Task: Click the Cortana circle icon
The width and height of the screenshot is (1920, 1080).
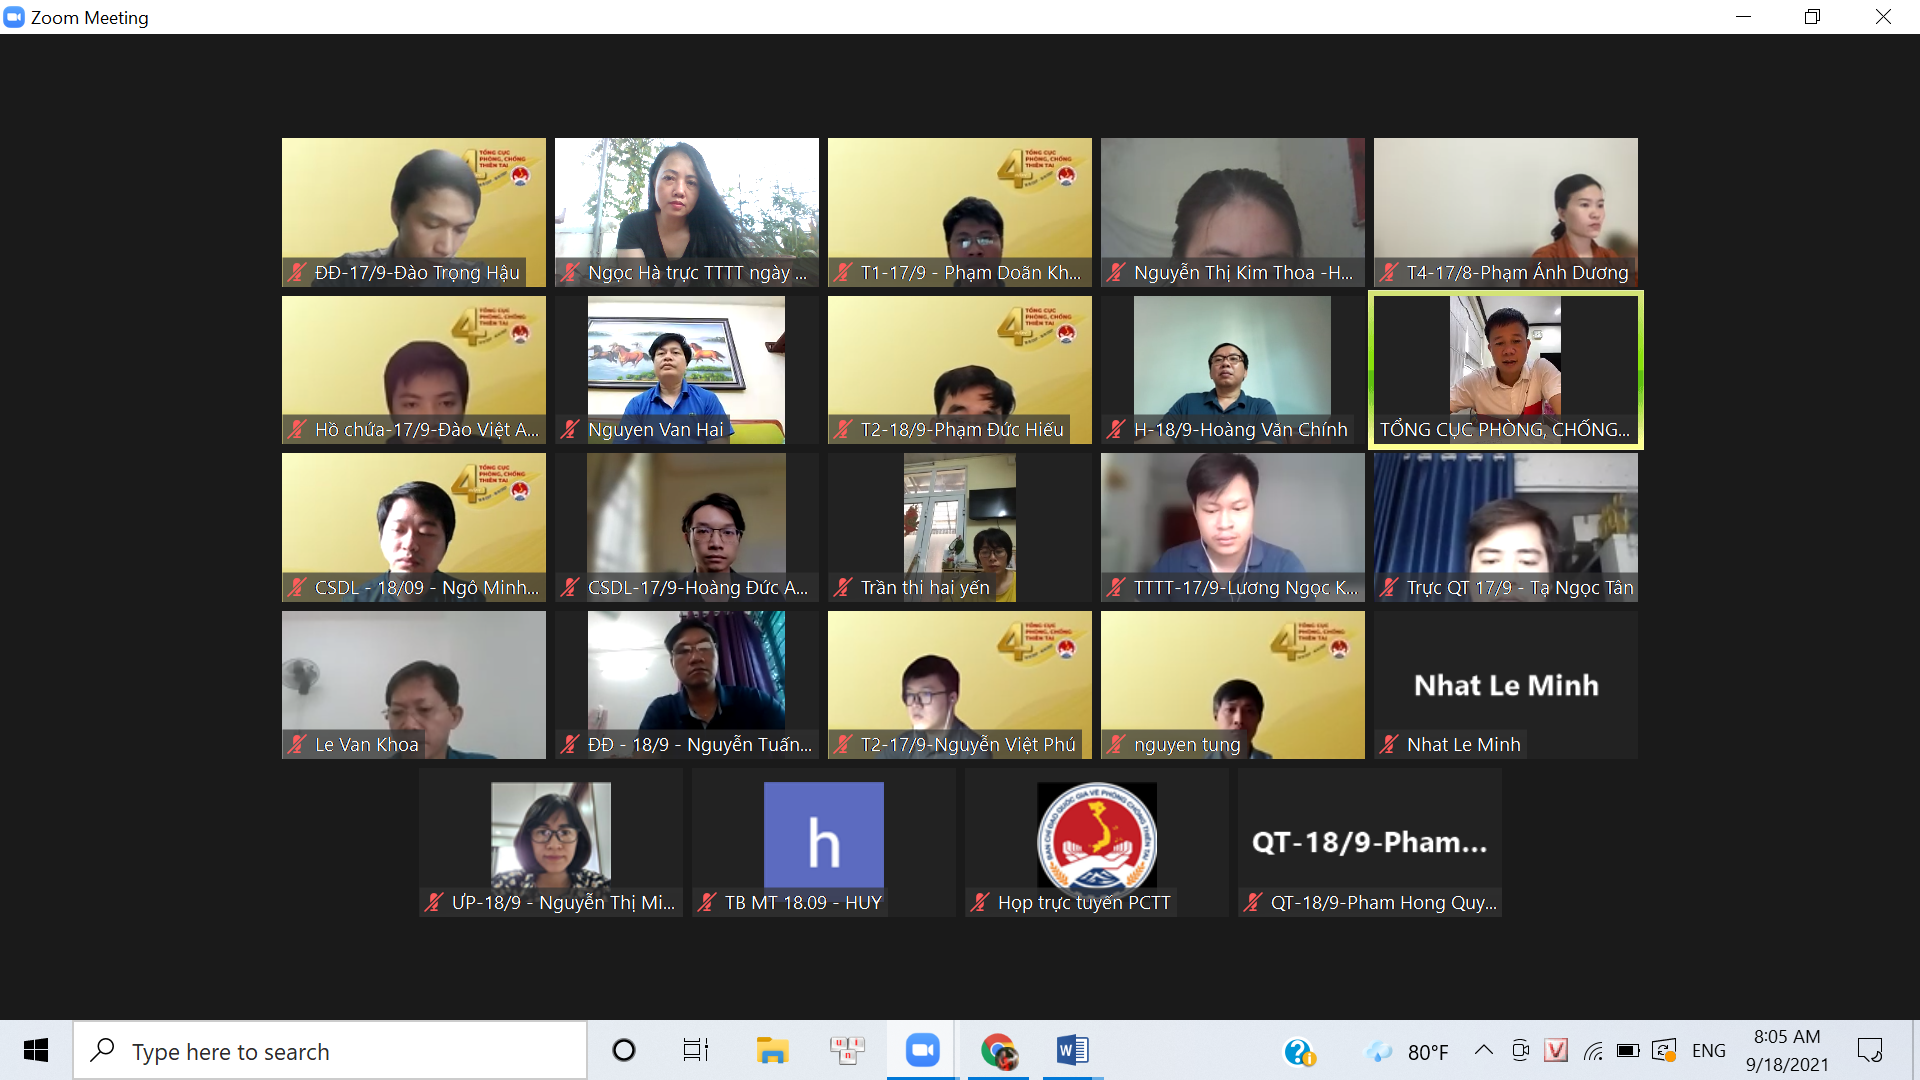Action: [624, 1050]
